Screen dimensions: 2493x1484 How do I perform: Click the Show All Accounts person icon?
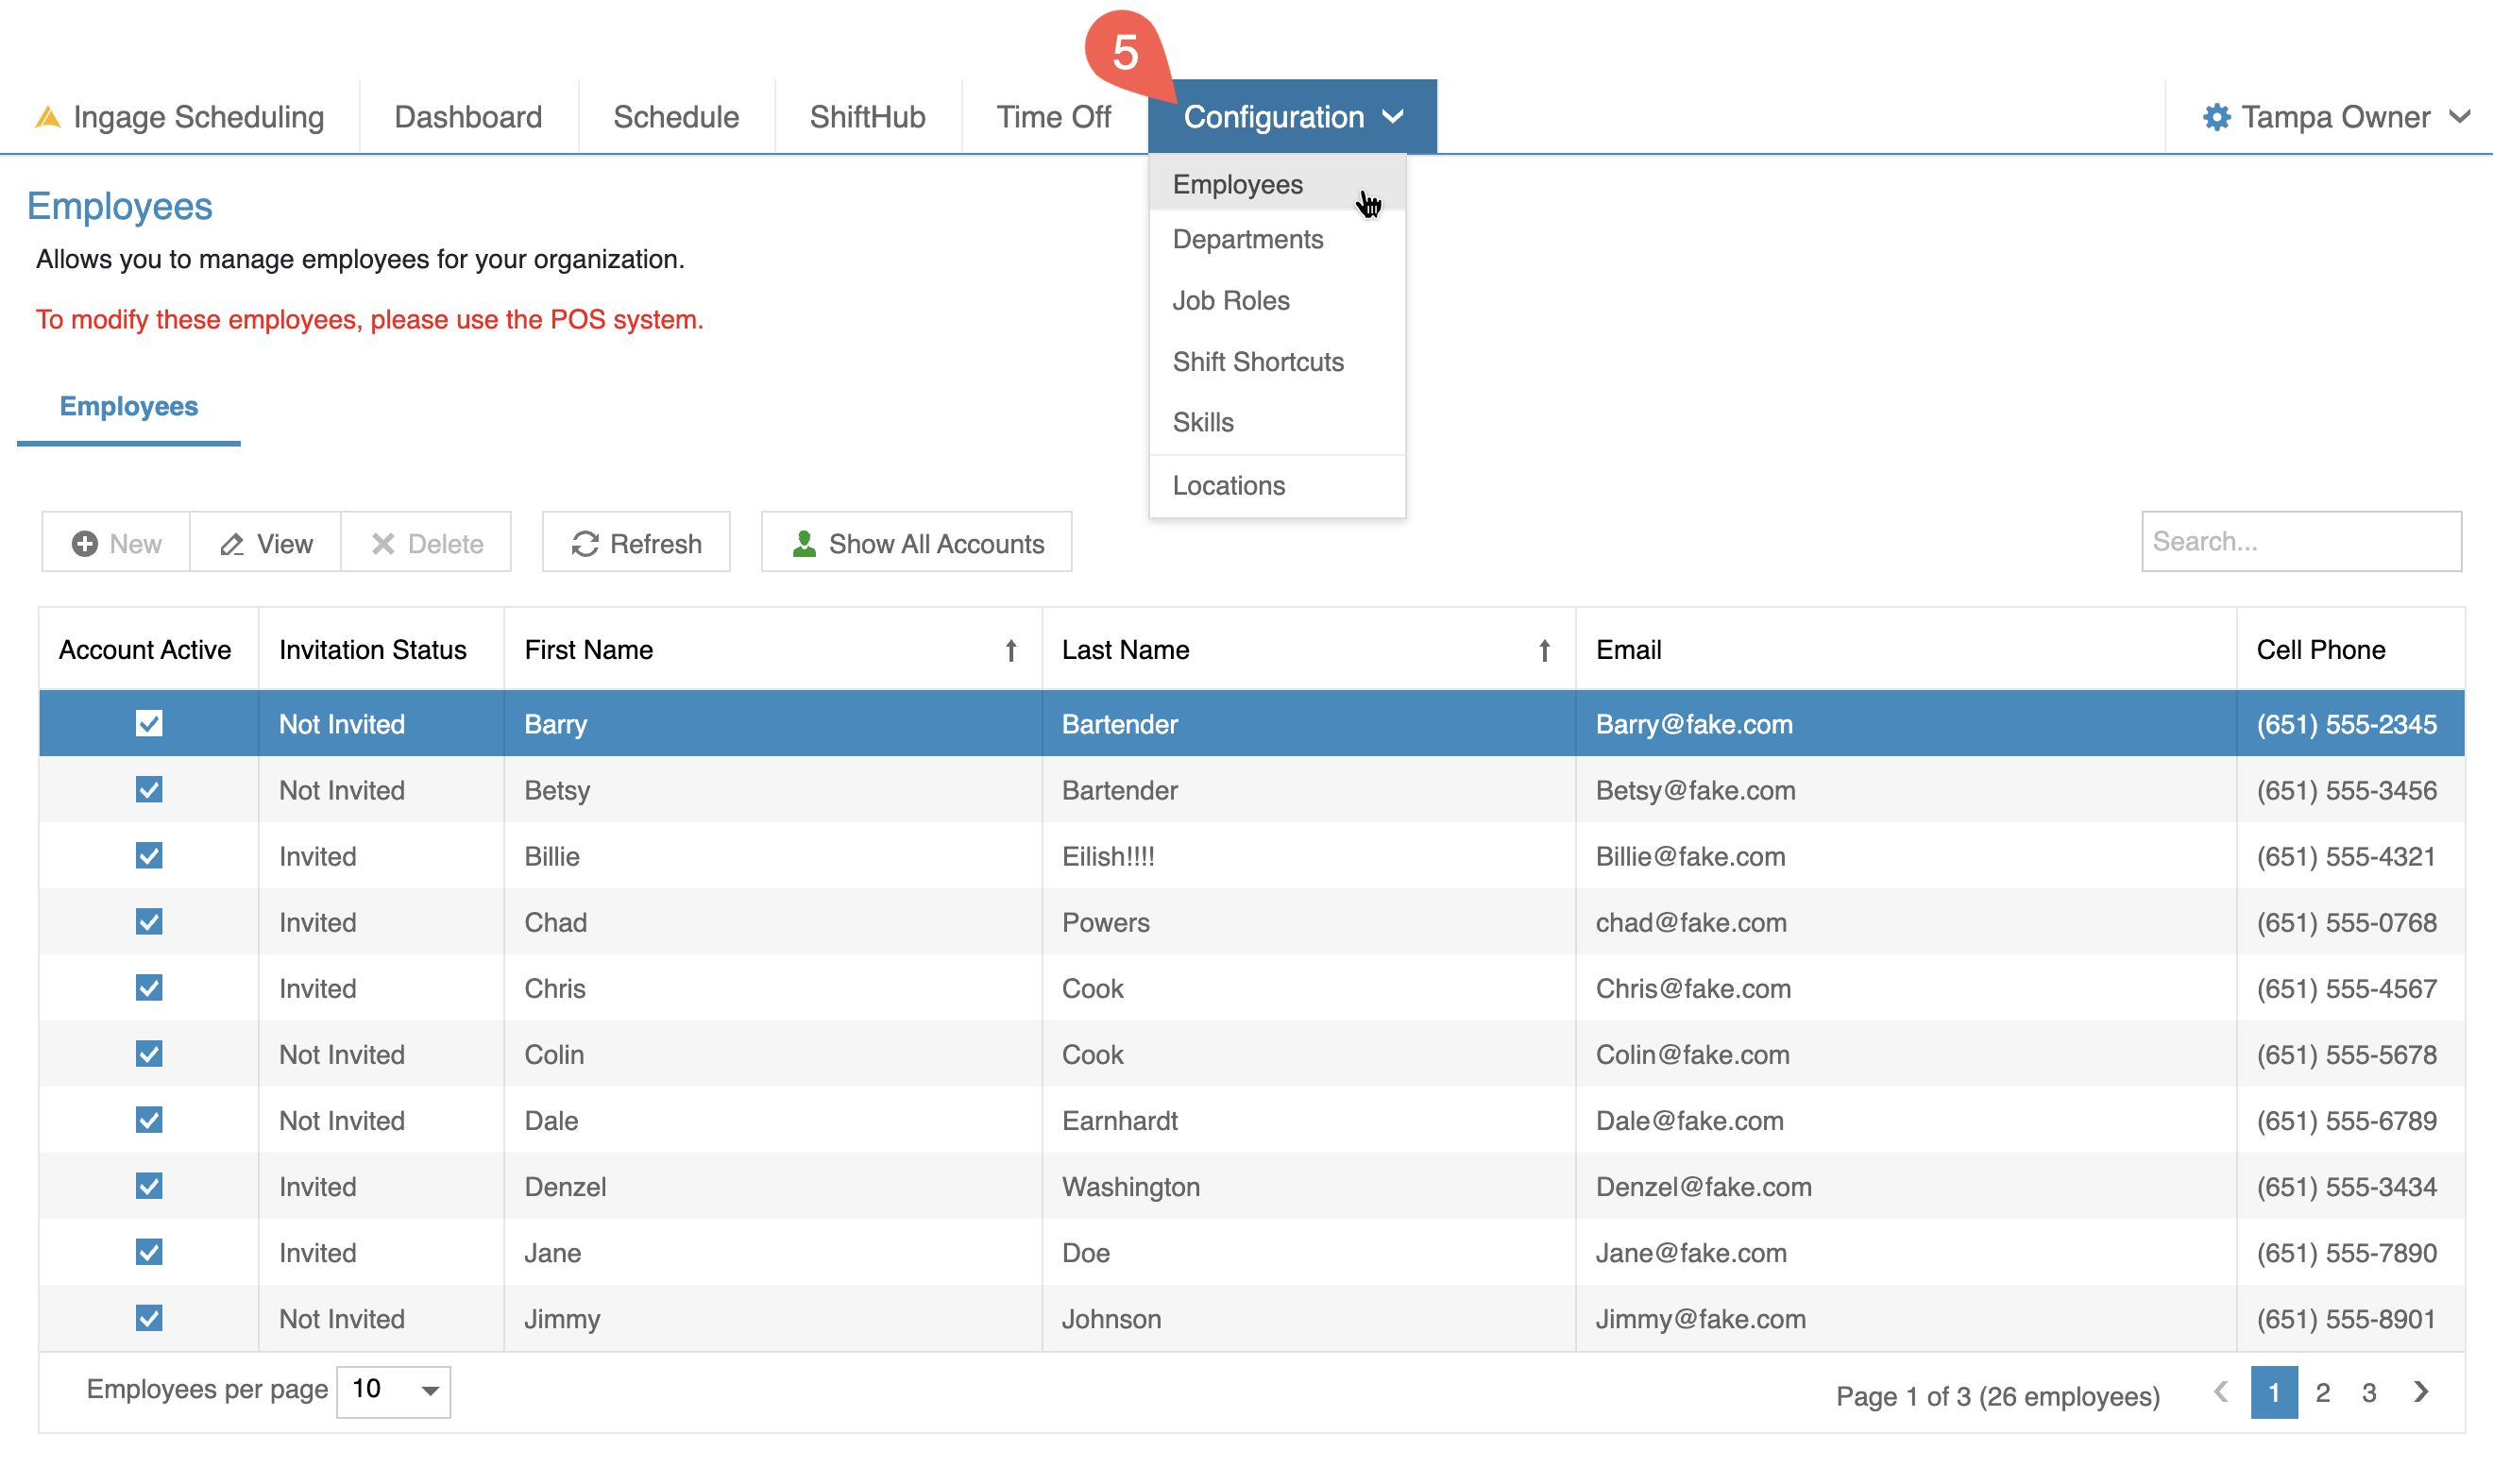click(x=803, y=543)
